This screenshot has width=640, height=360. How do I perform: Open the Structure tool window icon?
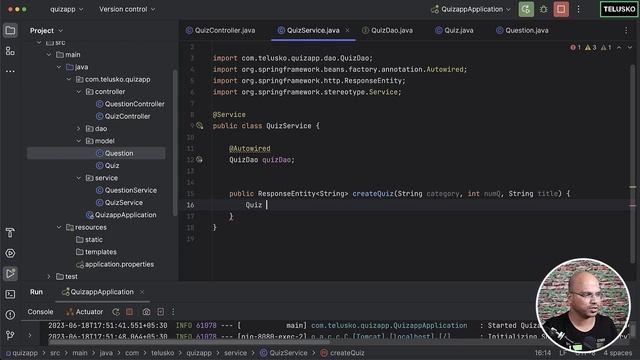coord(10,51)
